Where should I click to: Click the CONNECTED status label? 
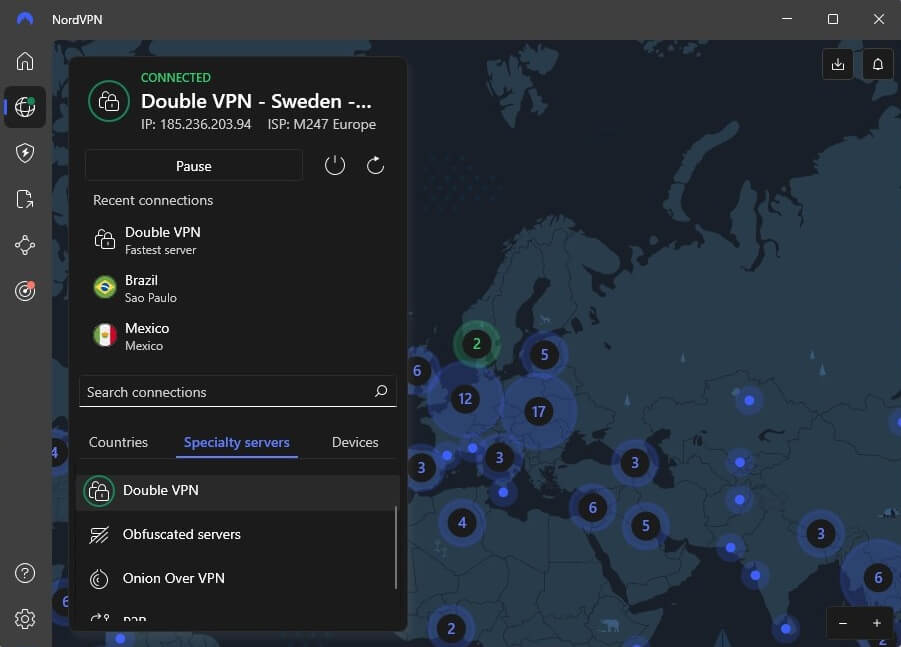pos(176,78)
